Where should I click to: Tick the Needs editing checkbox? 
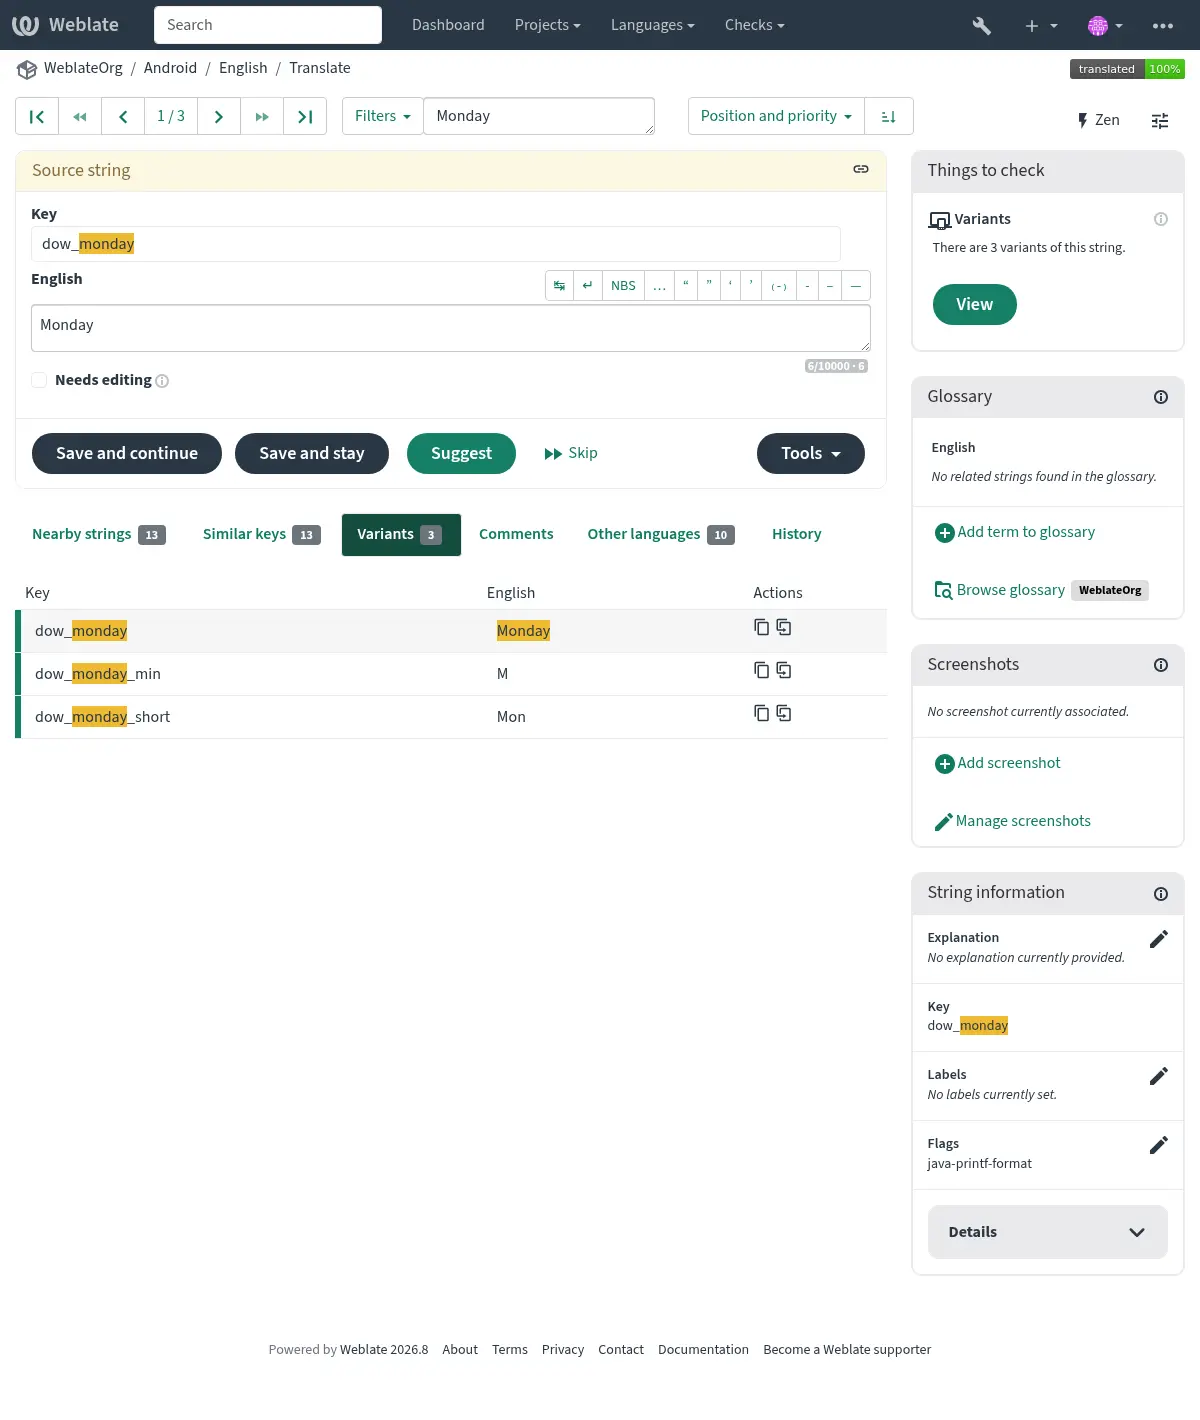tap(39, 380)
